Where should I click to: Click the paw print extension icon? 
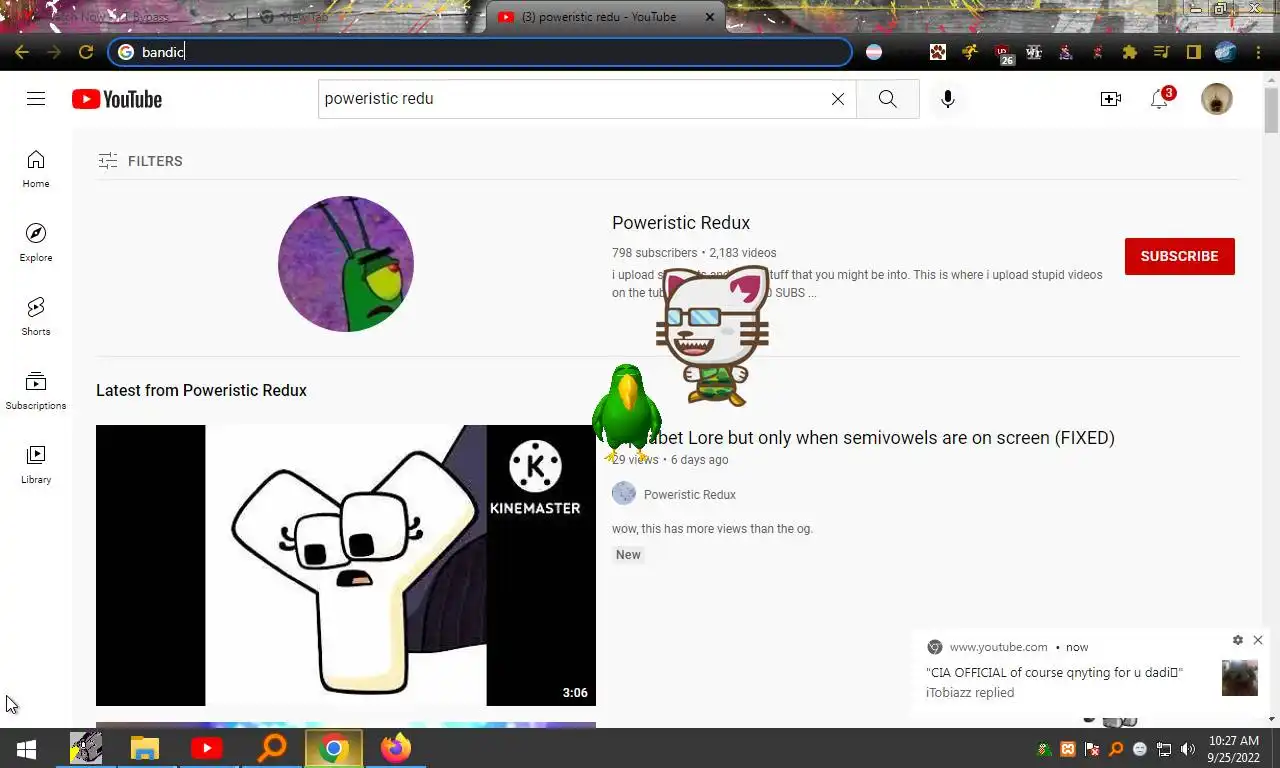[x=938, y=52]
